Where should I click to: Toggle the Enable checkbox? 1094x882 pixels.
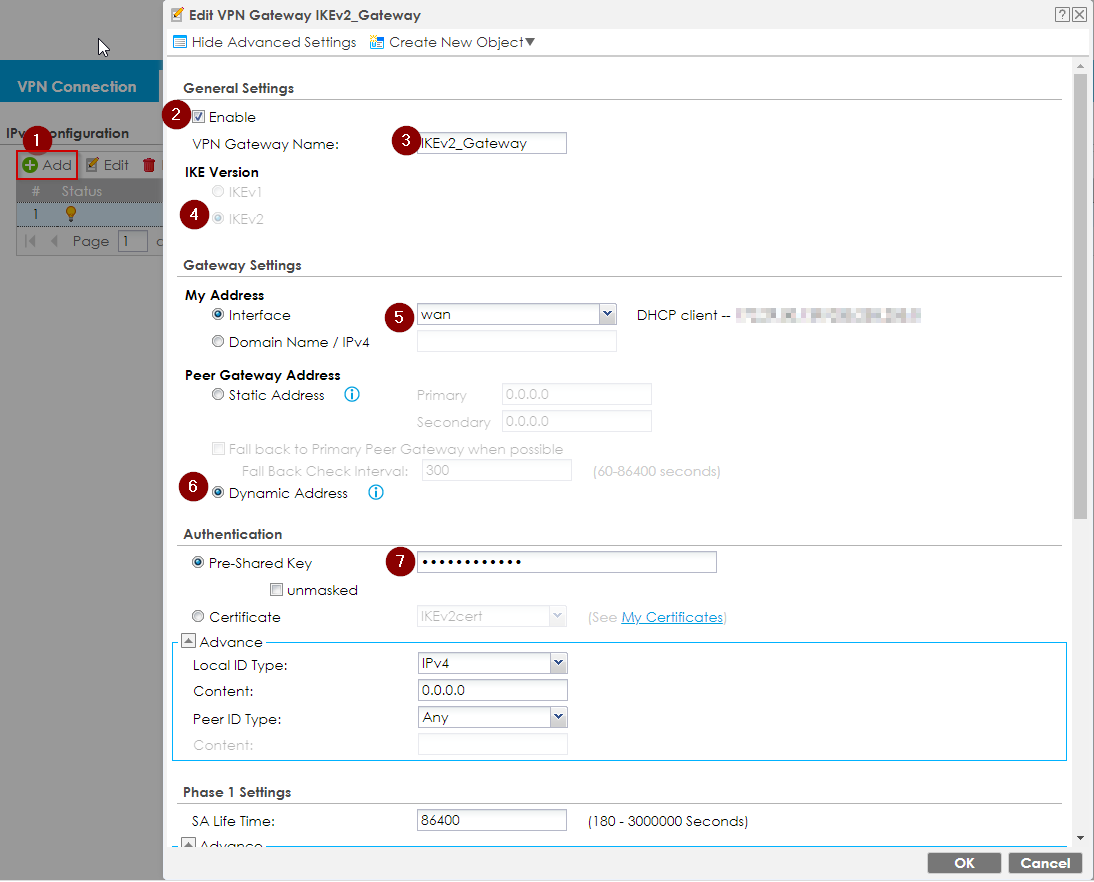(199, 117)
